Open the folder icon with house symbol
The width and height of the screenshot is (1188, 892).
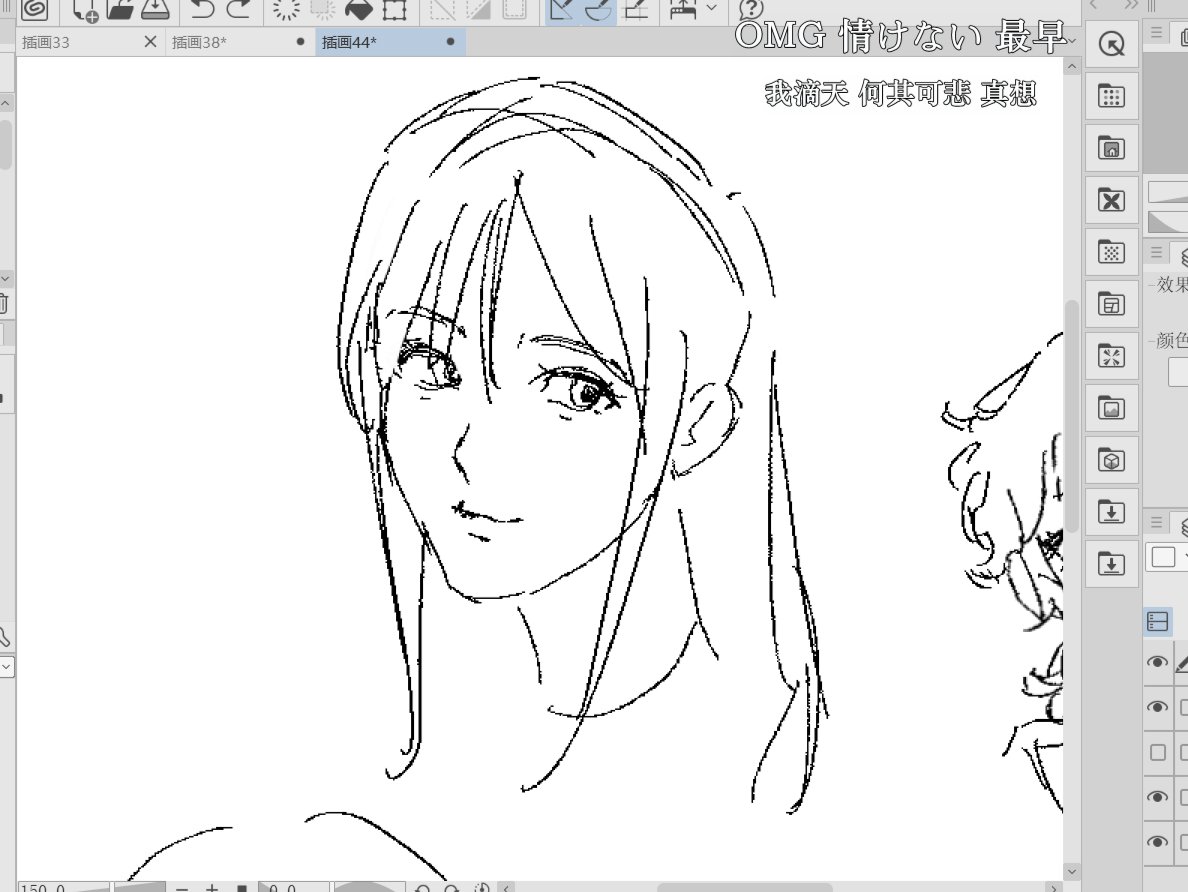tap(1111, 148)
